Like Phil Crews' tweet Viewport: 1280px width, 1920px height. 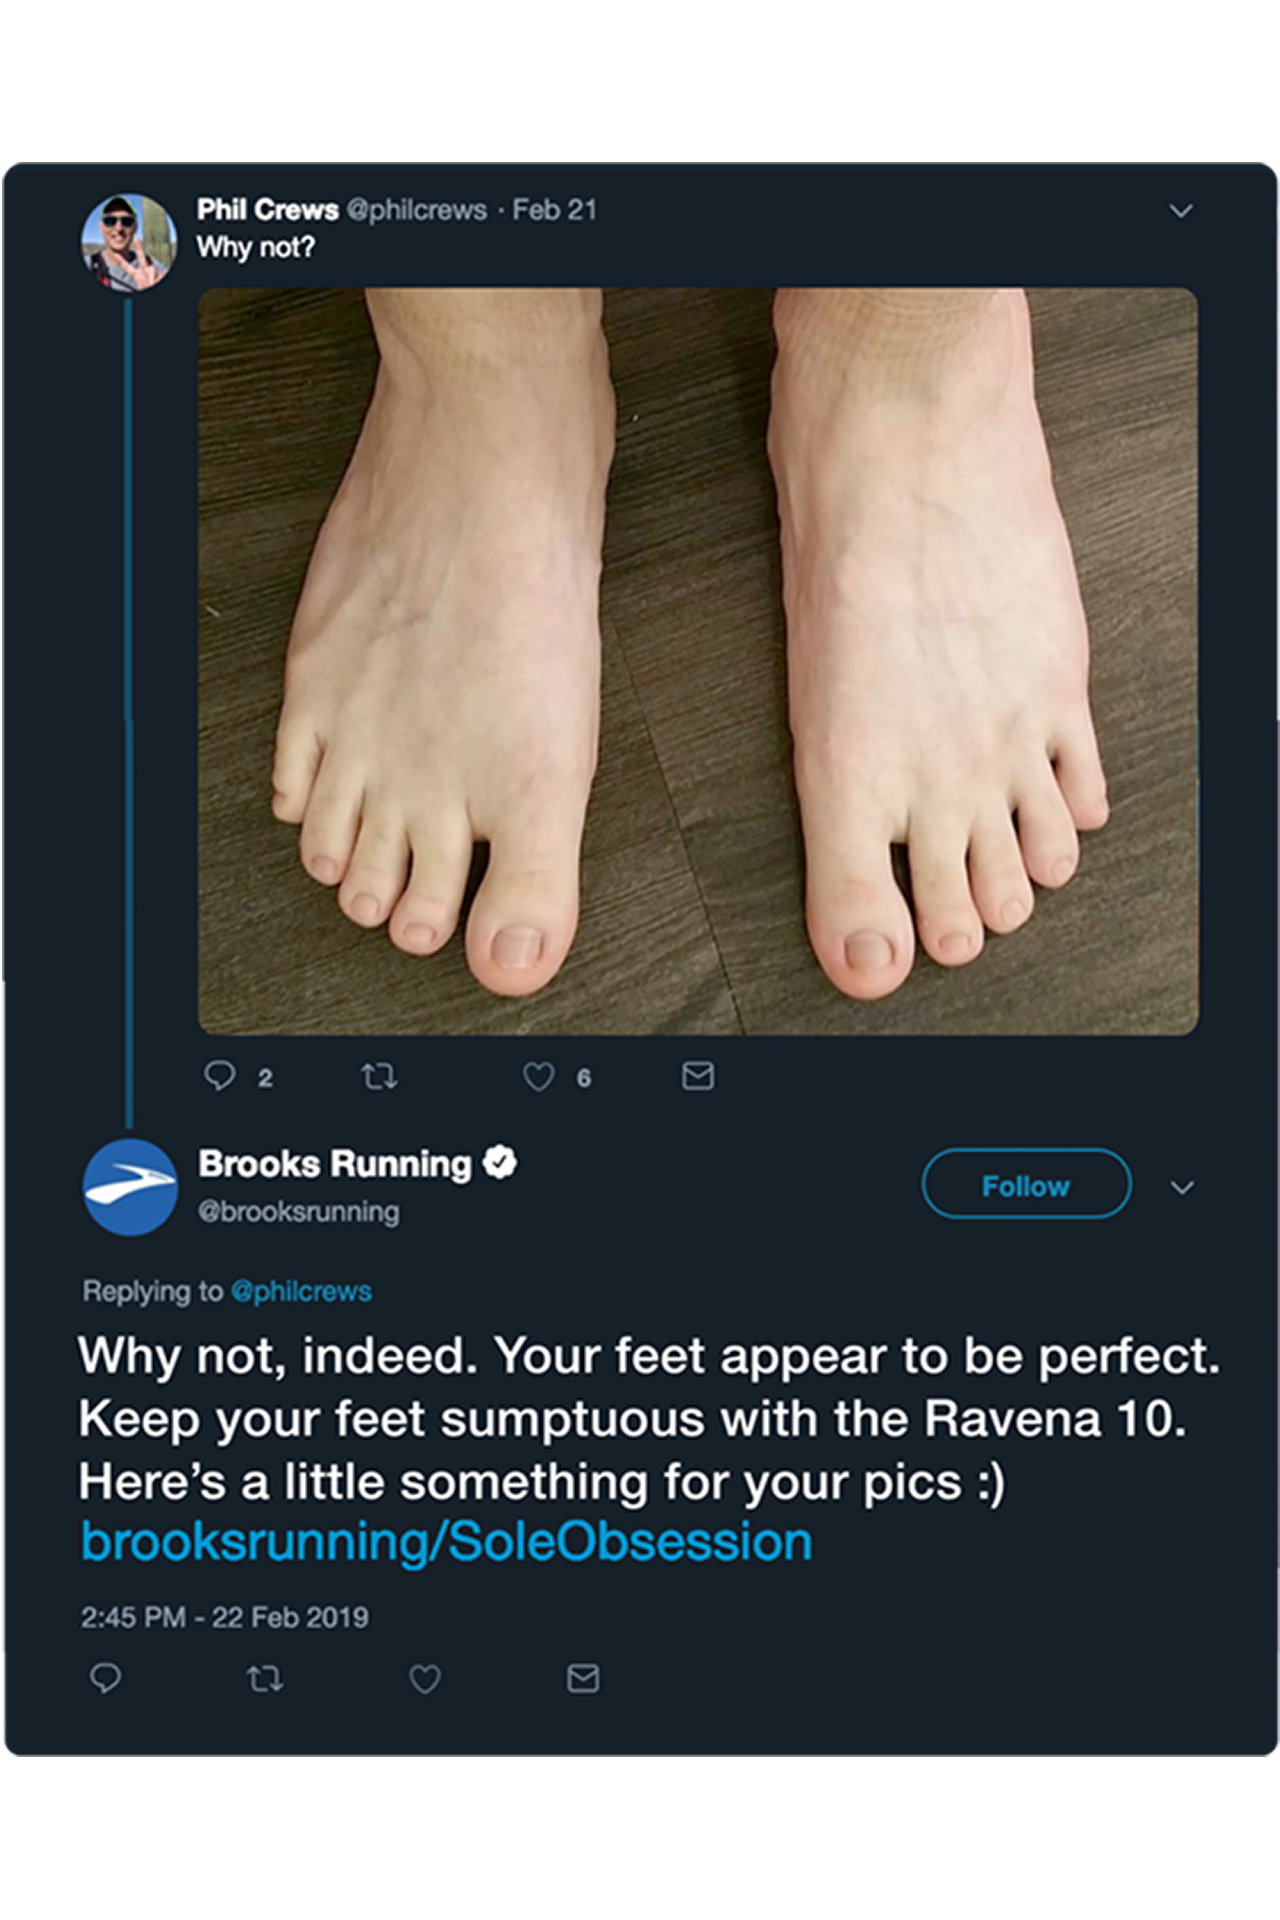coord(539,1077)
